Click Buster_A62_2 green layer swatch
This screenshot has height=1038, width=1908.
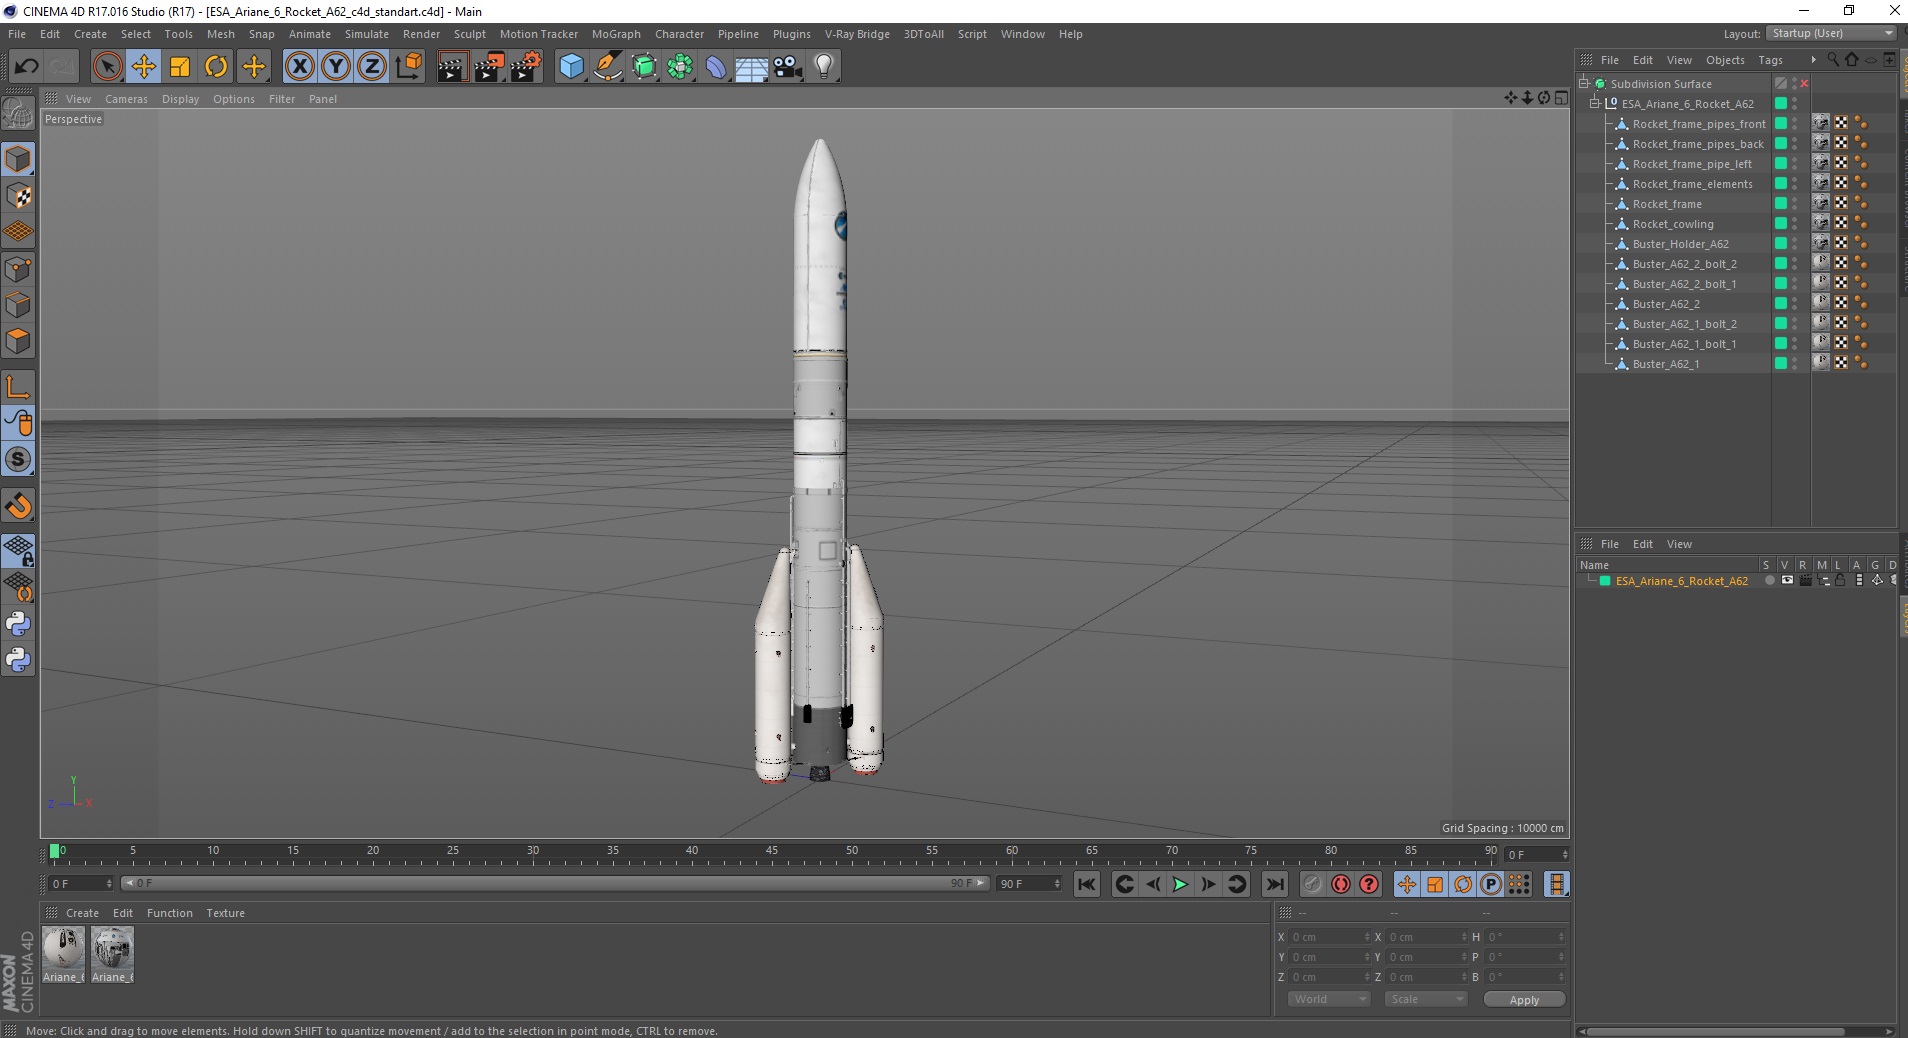coord(1780,304)
